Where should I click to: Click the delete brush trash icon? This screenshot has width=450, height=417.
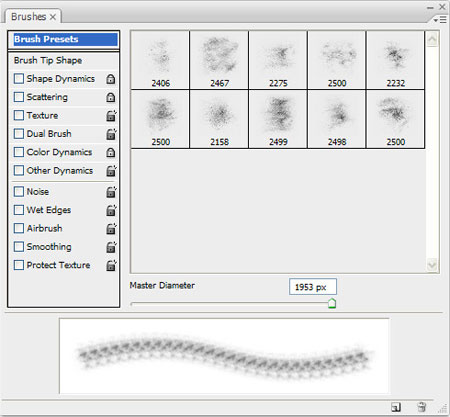click(x=421, y=407)
